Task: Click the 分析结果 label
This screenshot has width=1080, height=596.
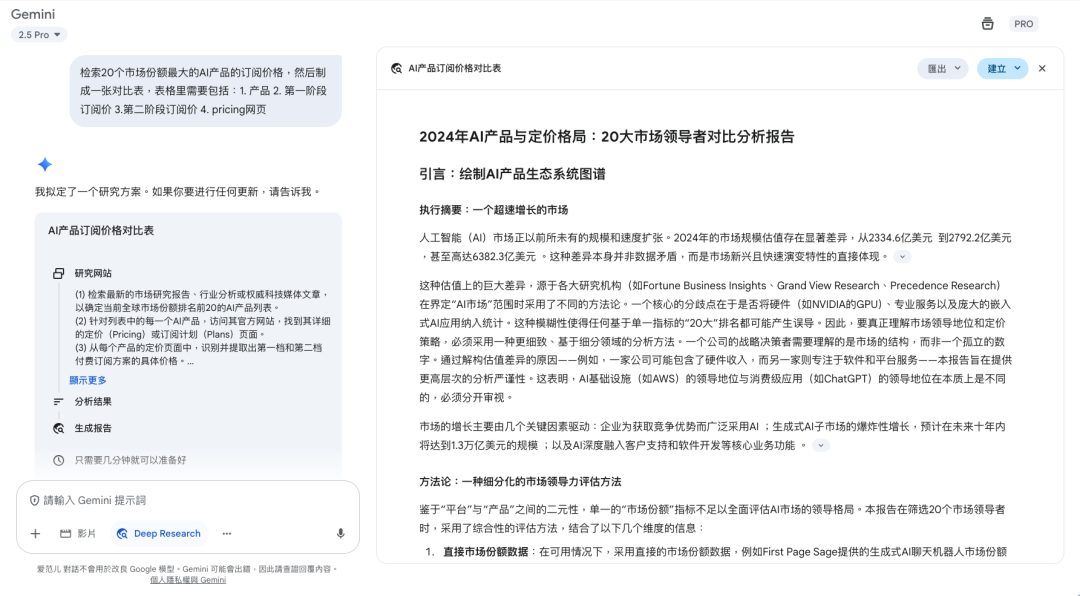Action: [93, 402]
